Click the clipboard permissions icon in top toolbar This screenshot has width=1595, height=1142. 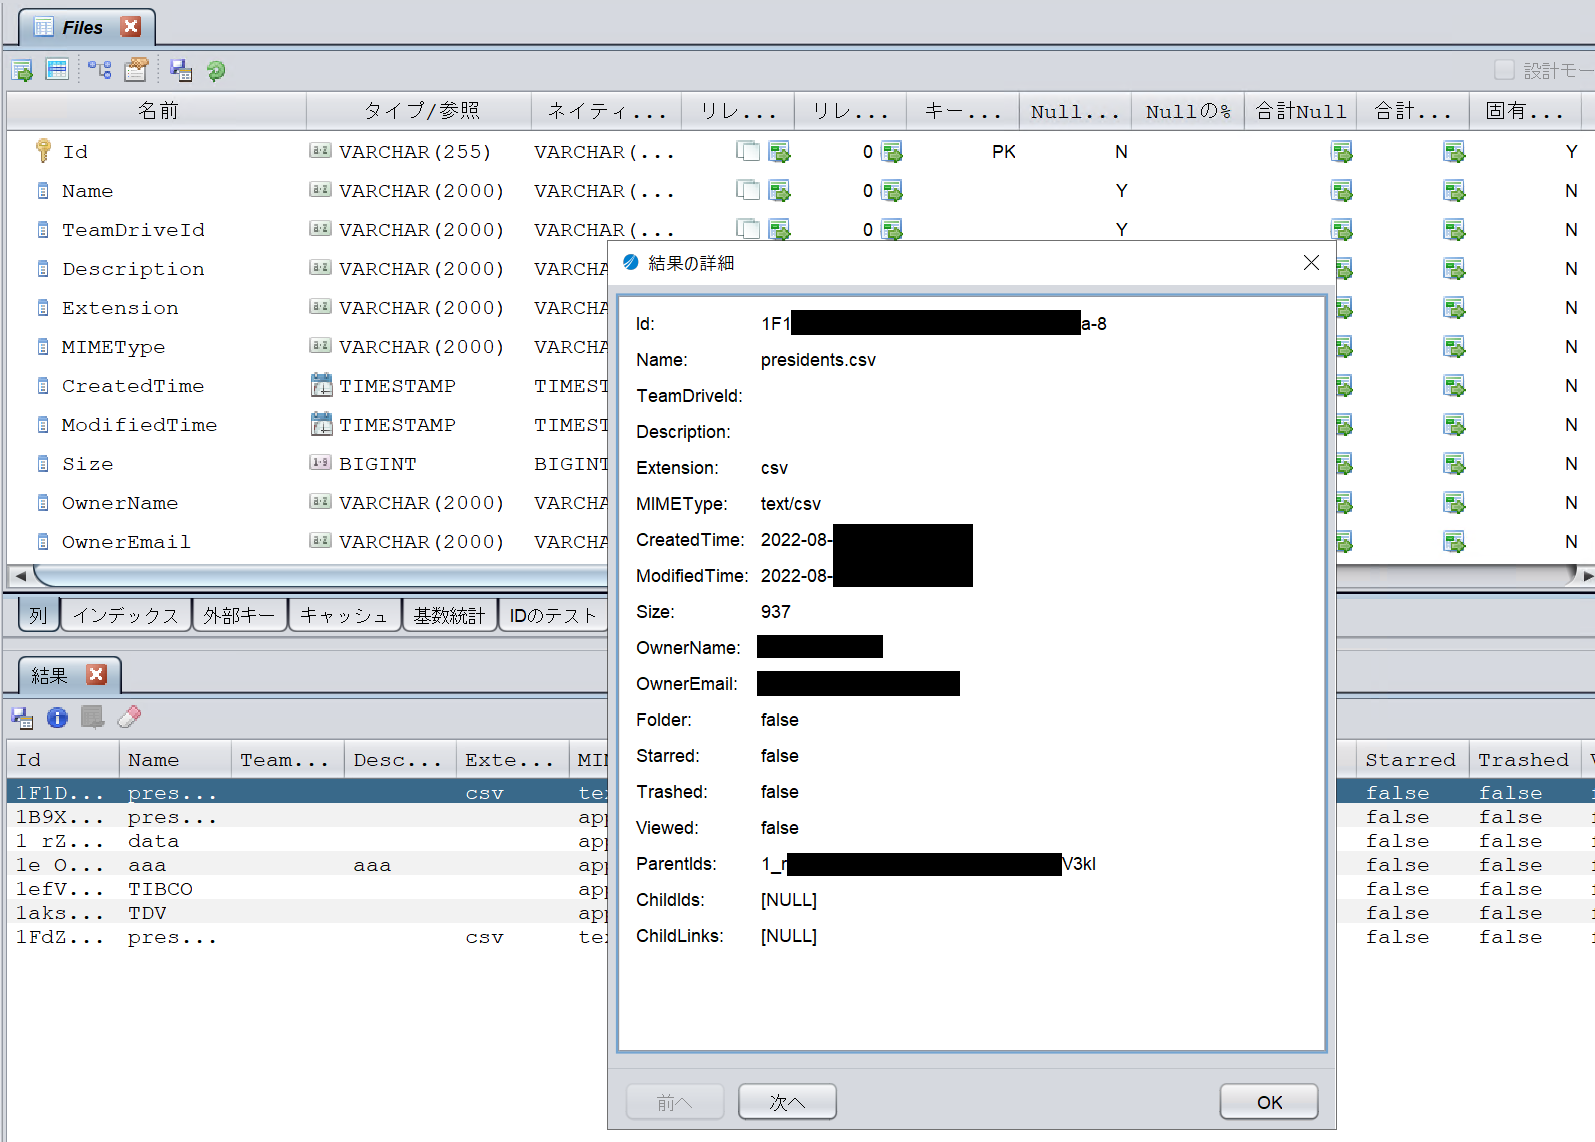click(x=136, y=70)
